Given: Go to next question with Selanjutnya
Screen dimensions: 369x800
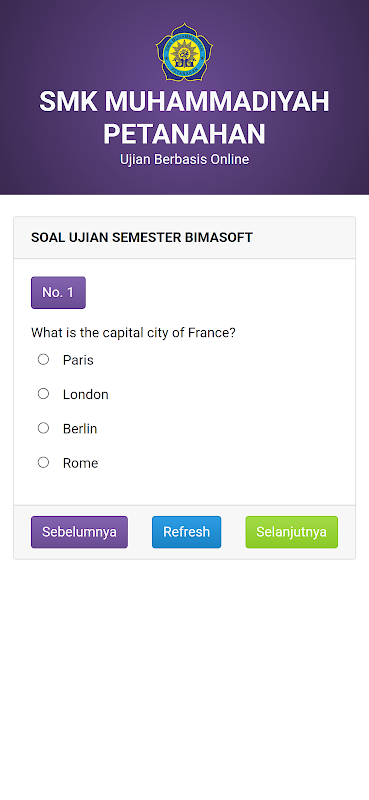Looking at the screenshot, I should pyautogui.click(x=291, y=532).
